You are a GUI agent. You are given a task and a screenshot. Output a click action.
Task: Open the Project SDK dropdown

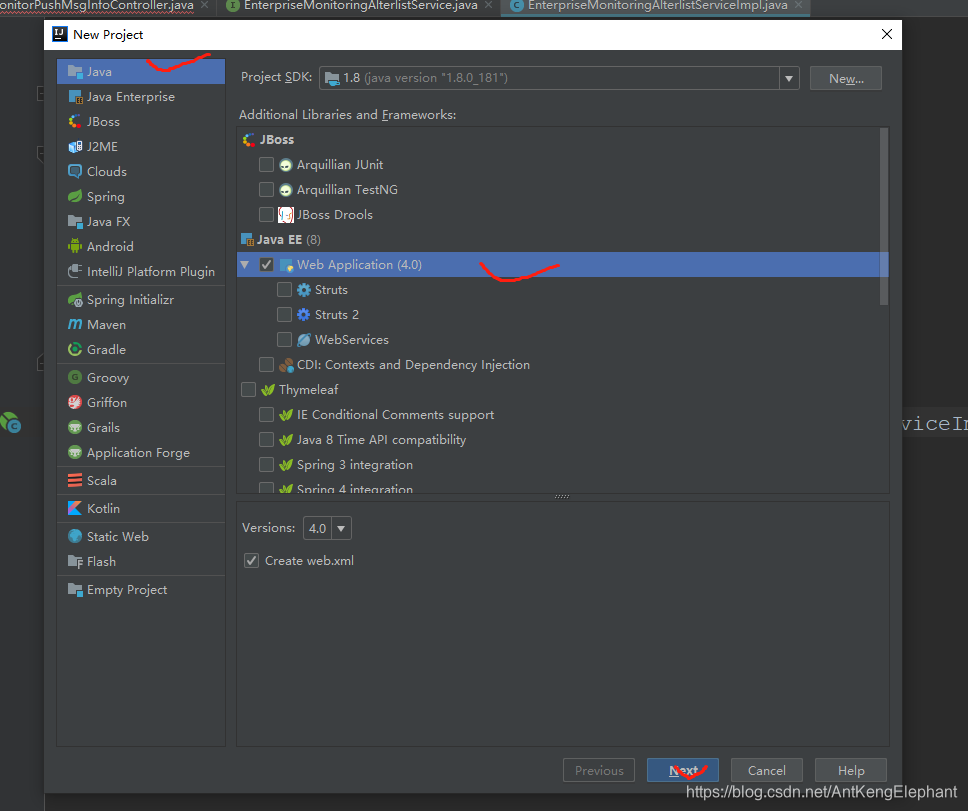coord(788,78)
